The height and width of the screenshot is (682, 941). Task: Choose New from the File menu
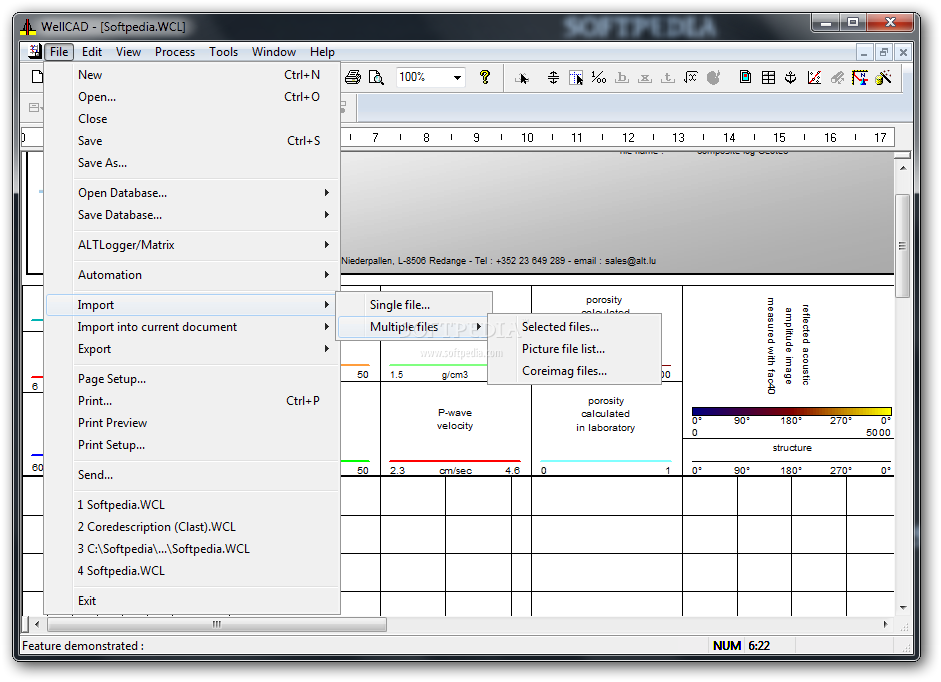tap(193, 75)
